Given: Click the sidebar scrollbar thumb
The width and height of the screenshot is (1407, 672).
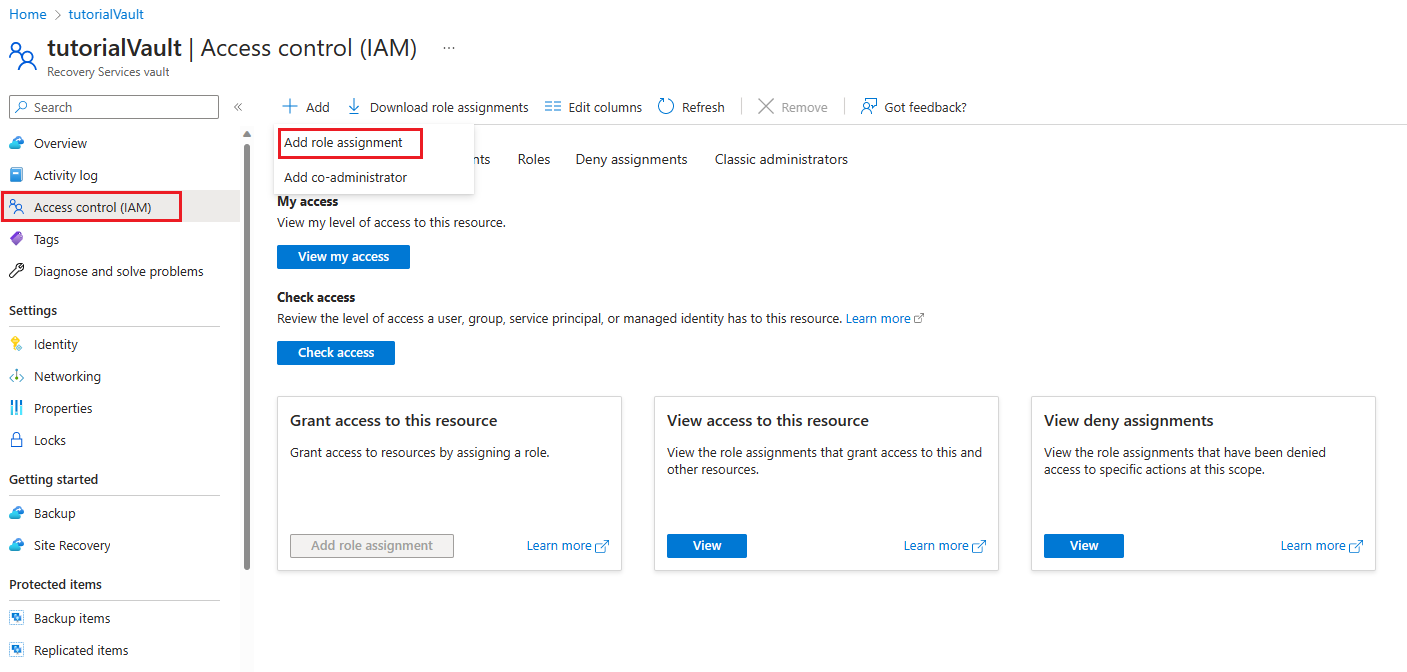Looking at the screenshot, I should [247, 355].
